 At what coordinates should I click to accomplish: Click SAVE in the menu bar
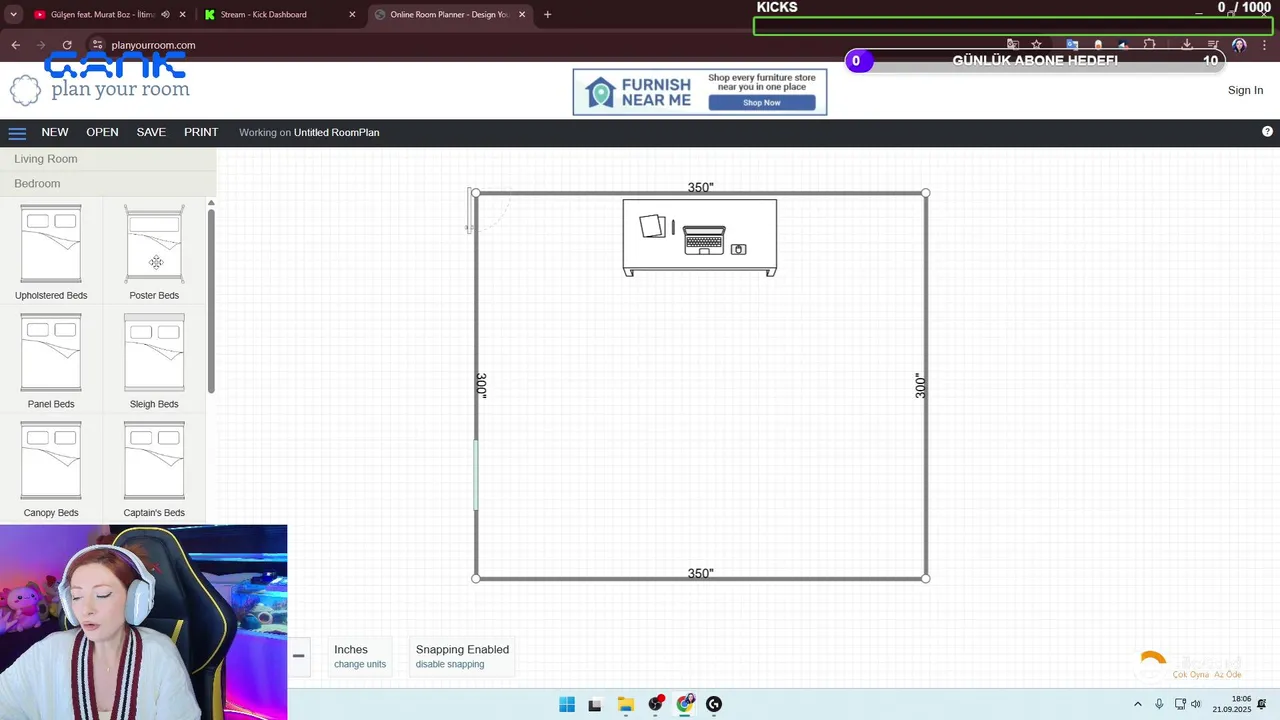(x=151, y=132)
